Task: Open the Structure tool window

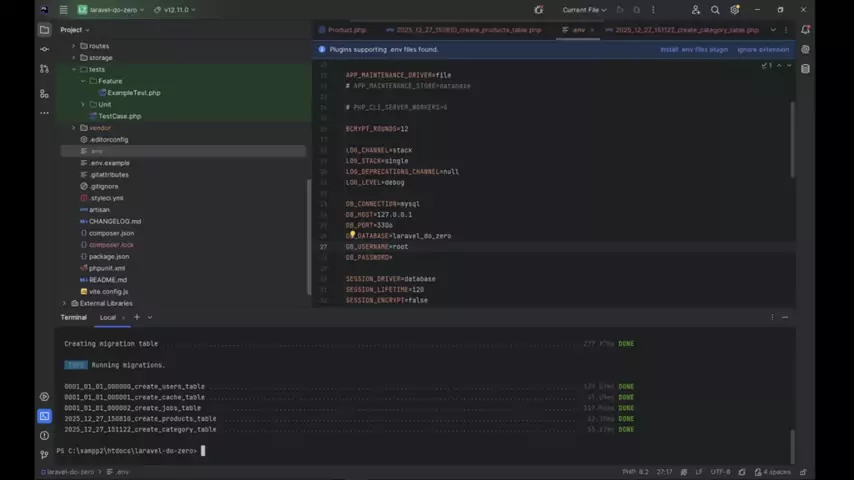Action: (44, 93)
